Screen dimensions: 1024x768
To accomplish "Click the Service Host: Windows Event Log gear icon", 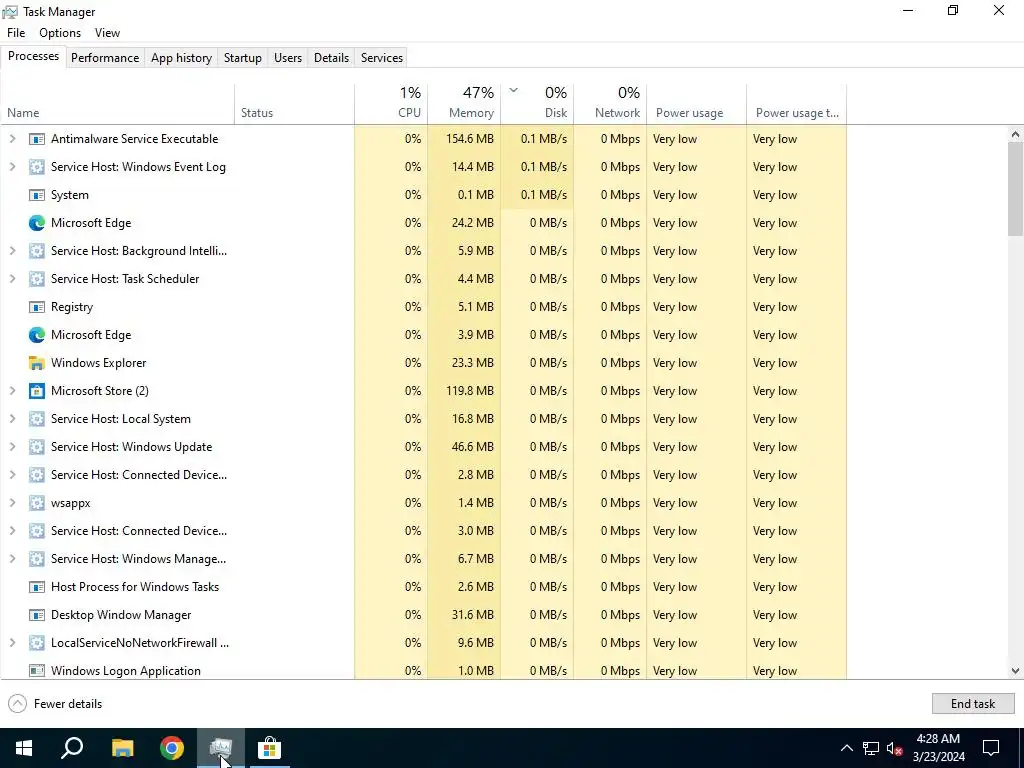I will coord(37,167).
